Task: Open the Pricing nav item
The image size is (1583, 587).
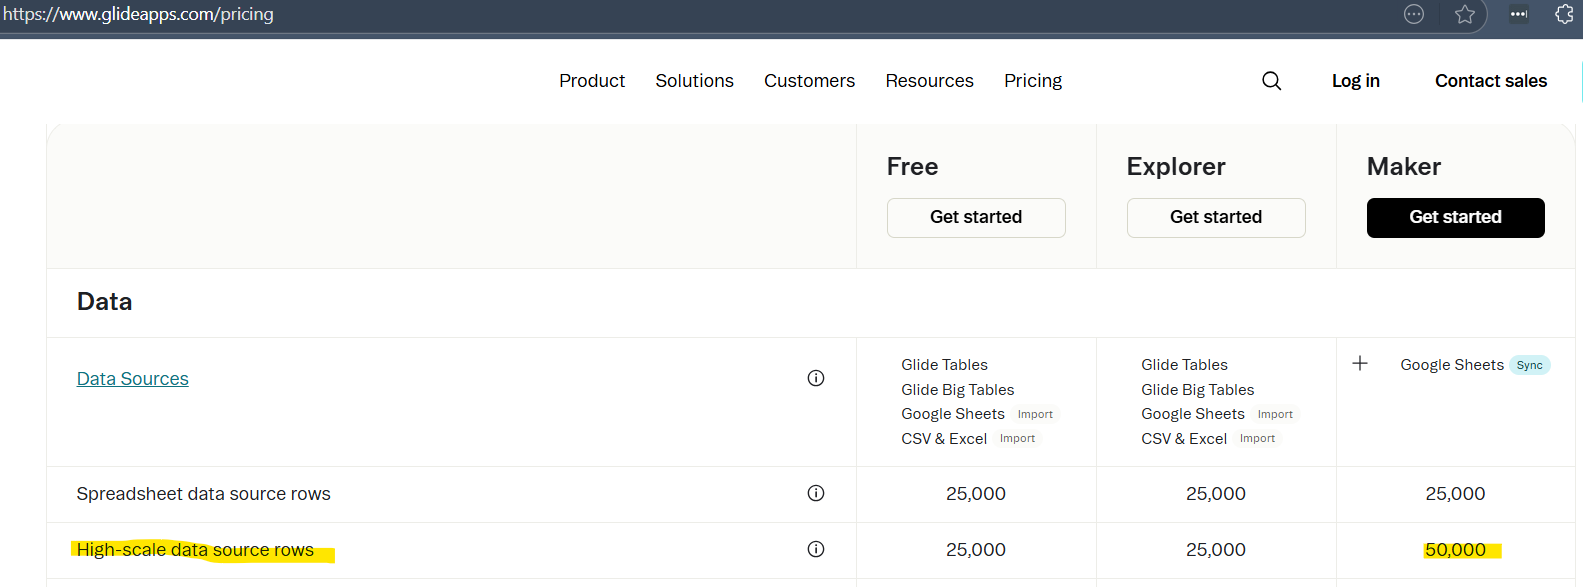Action: click(1033, 81)
